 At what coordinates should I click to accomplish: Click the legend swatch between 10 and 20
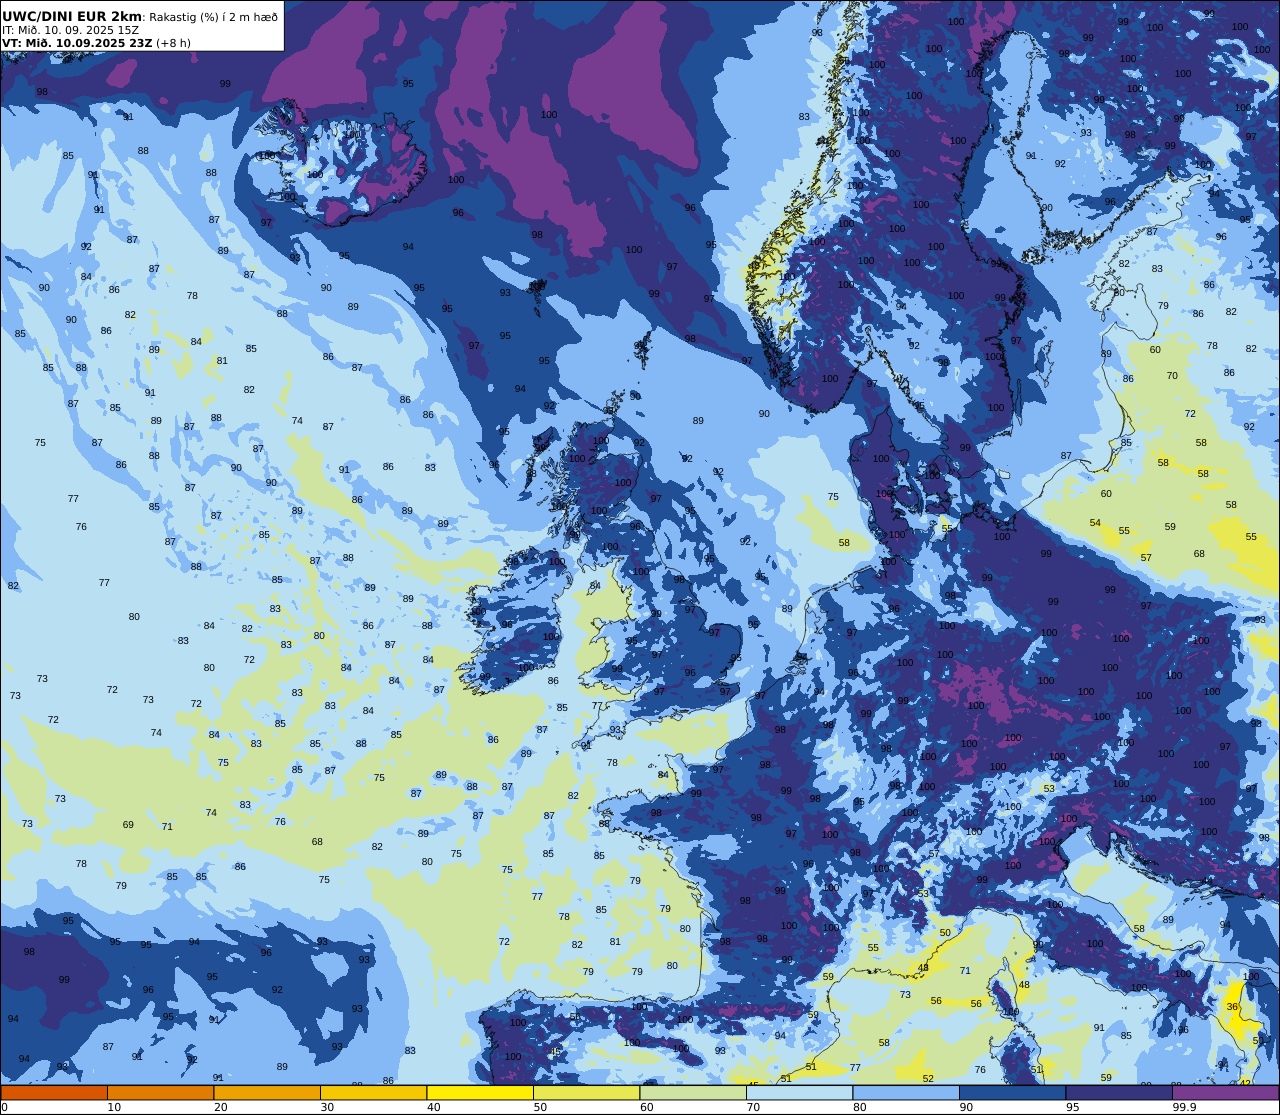[x=160, y=1092]
